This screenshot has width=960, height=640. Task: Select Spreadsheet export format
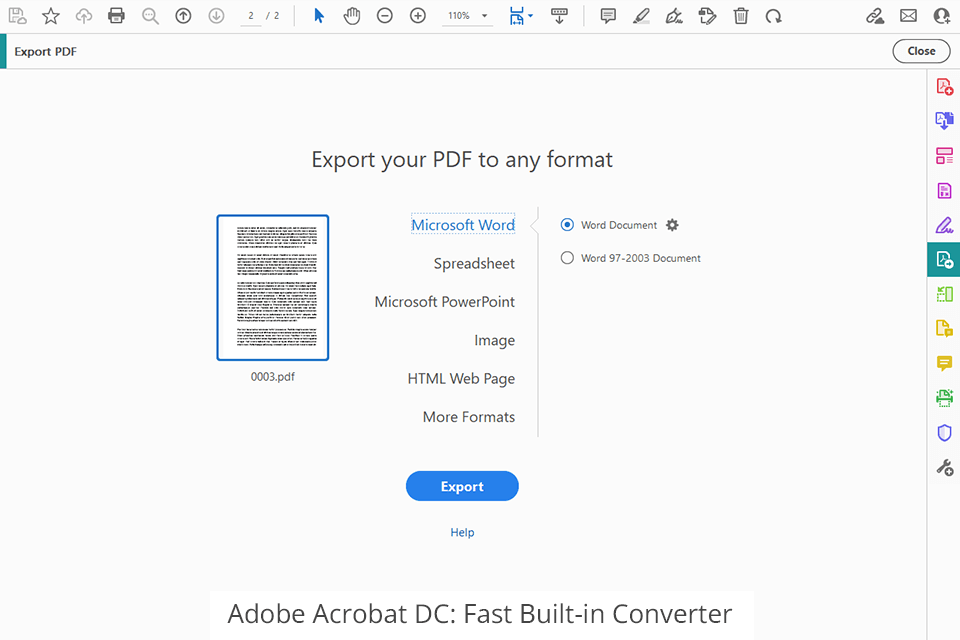pos(474,263)
